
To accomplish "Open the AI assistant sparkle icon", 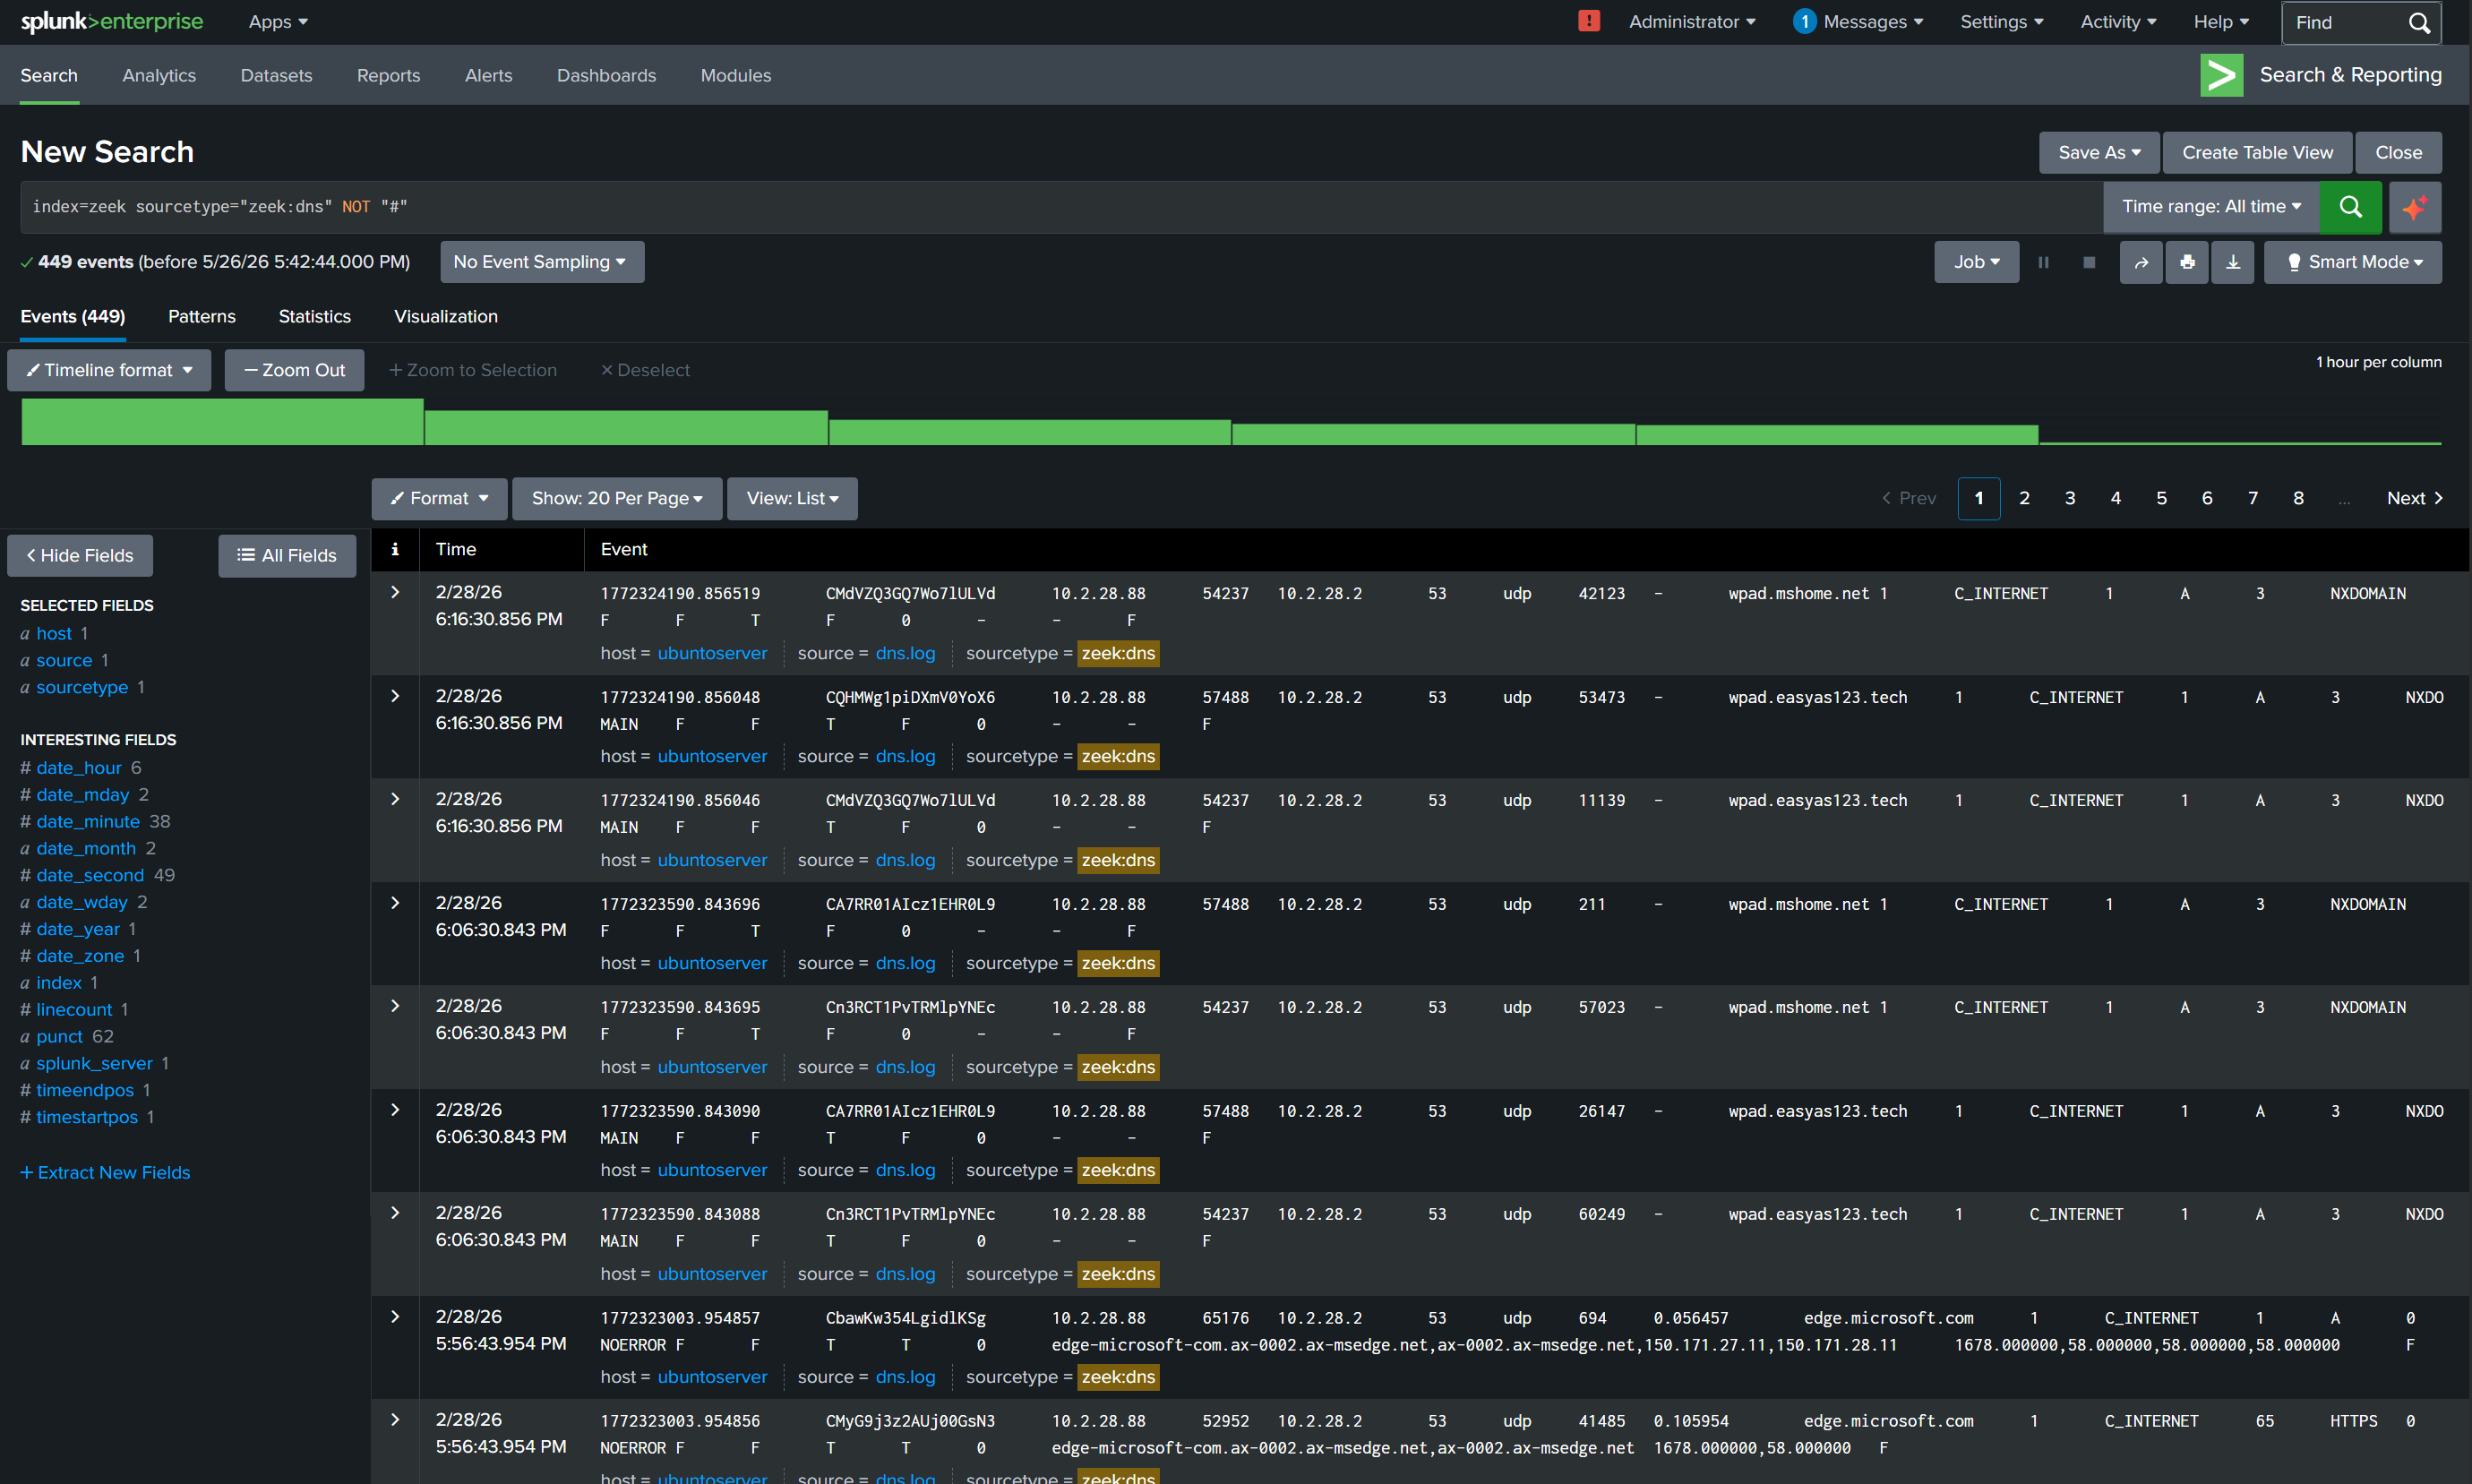I will (x=2415, y=206).
